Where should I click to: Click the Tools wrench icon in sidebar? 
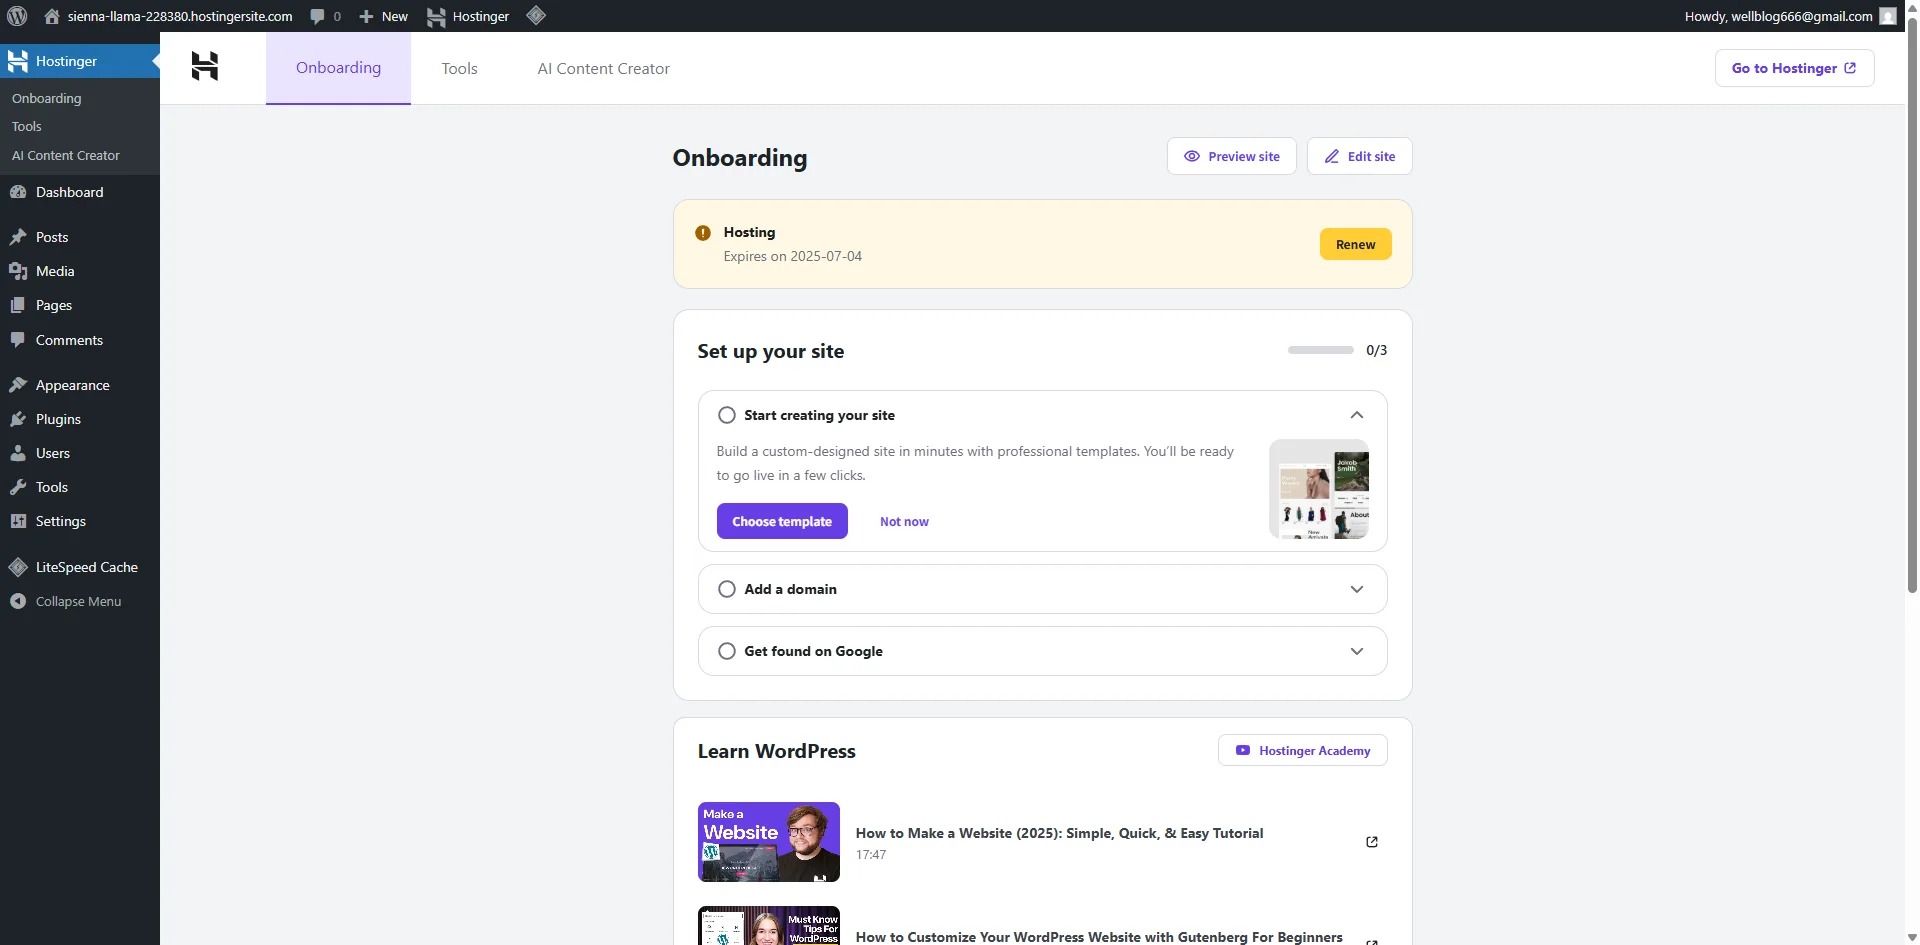point(18,487)
